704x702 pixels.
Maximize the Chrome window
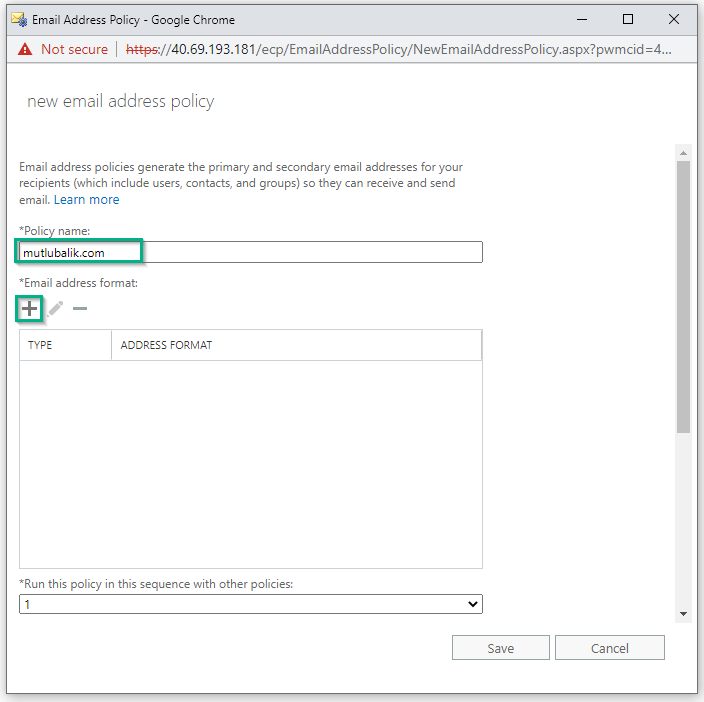pos(628,19)
